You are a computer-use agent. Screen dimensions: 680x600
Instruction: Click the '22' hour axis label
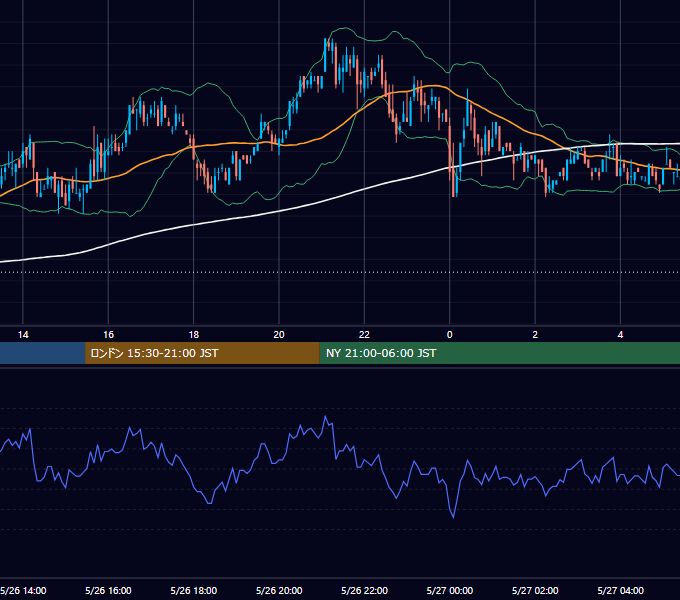[364, 335]
